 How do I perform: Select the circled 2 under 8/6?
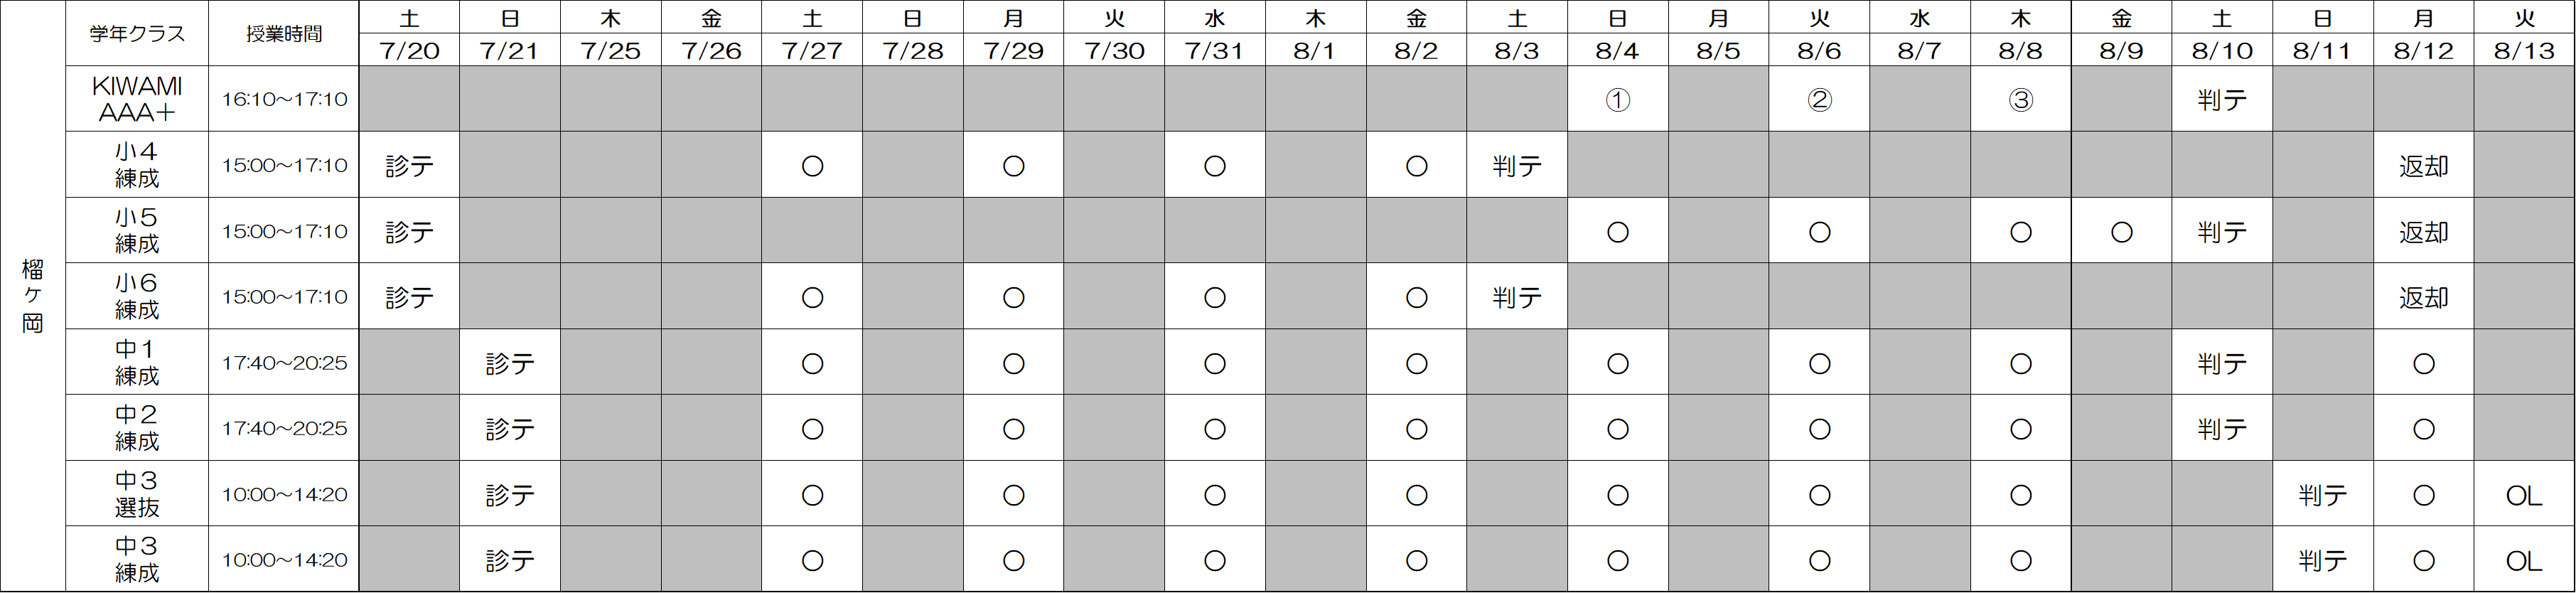click(1819, 99)
